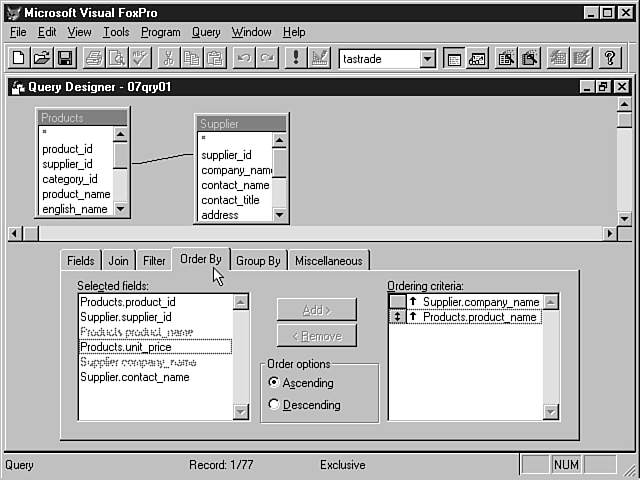Open the tastrade database dropdown
Image resolution: width=640 pixels, height=480 pixels.
[427, 59]
